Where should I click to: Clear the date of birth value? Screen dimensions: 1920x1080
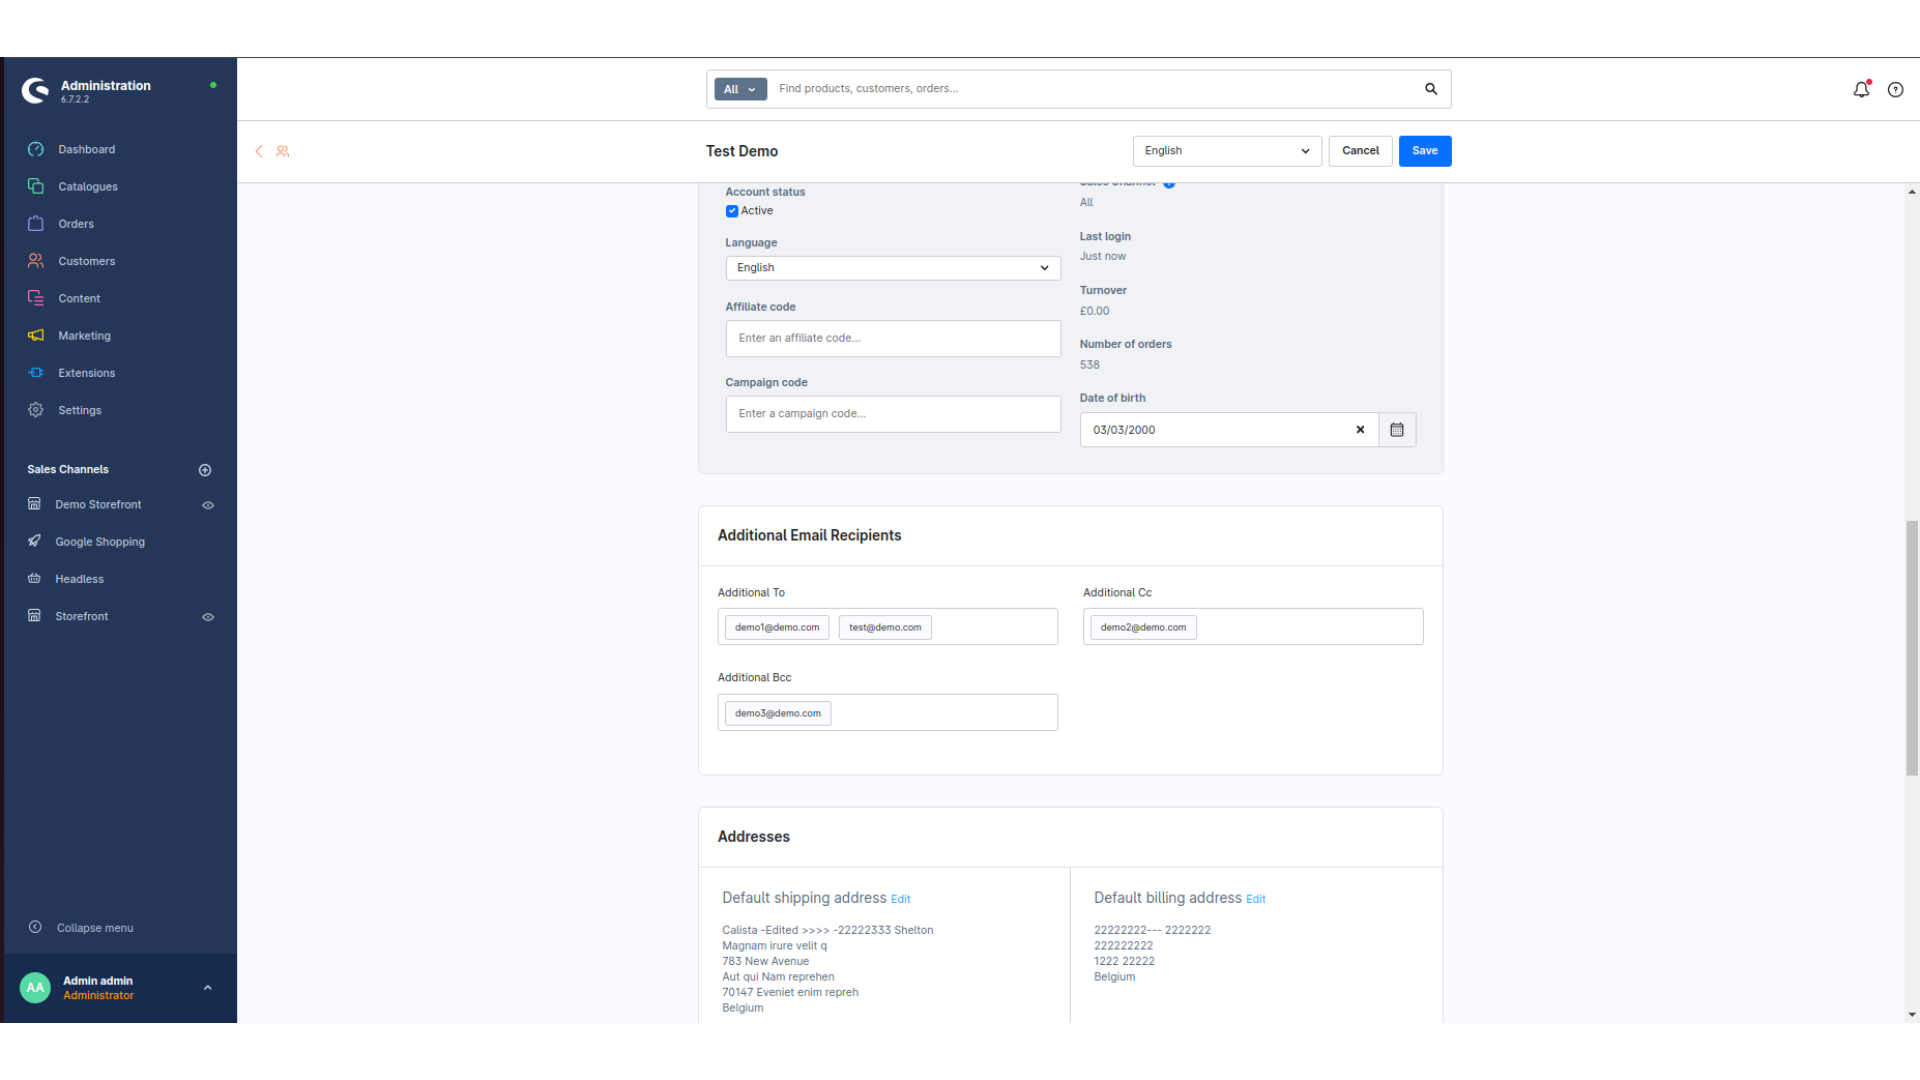1360,430
